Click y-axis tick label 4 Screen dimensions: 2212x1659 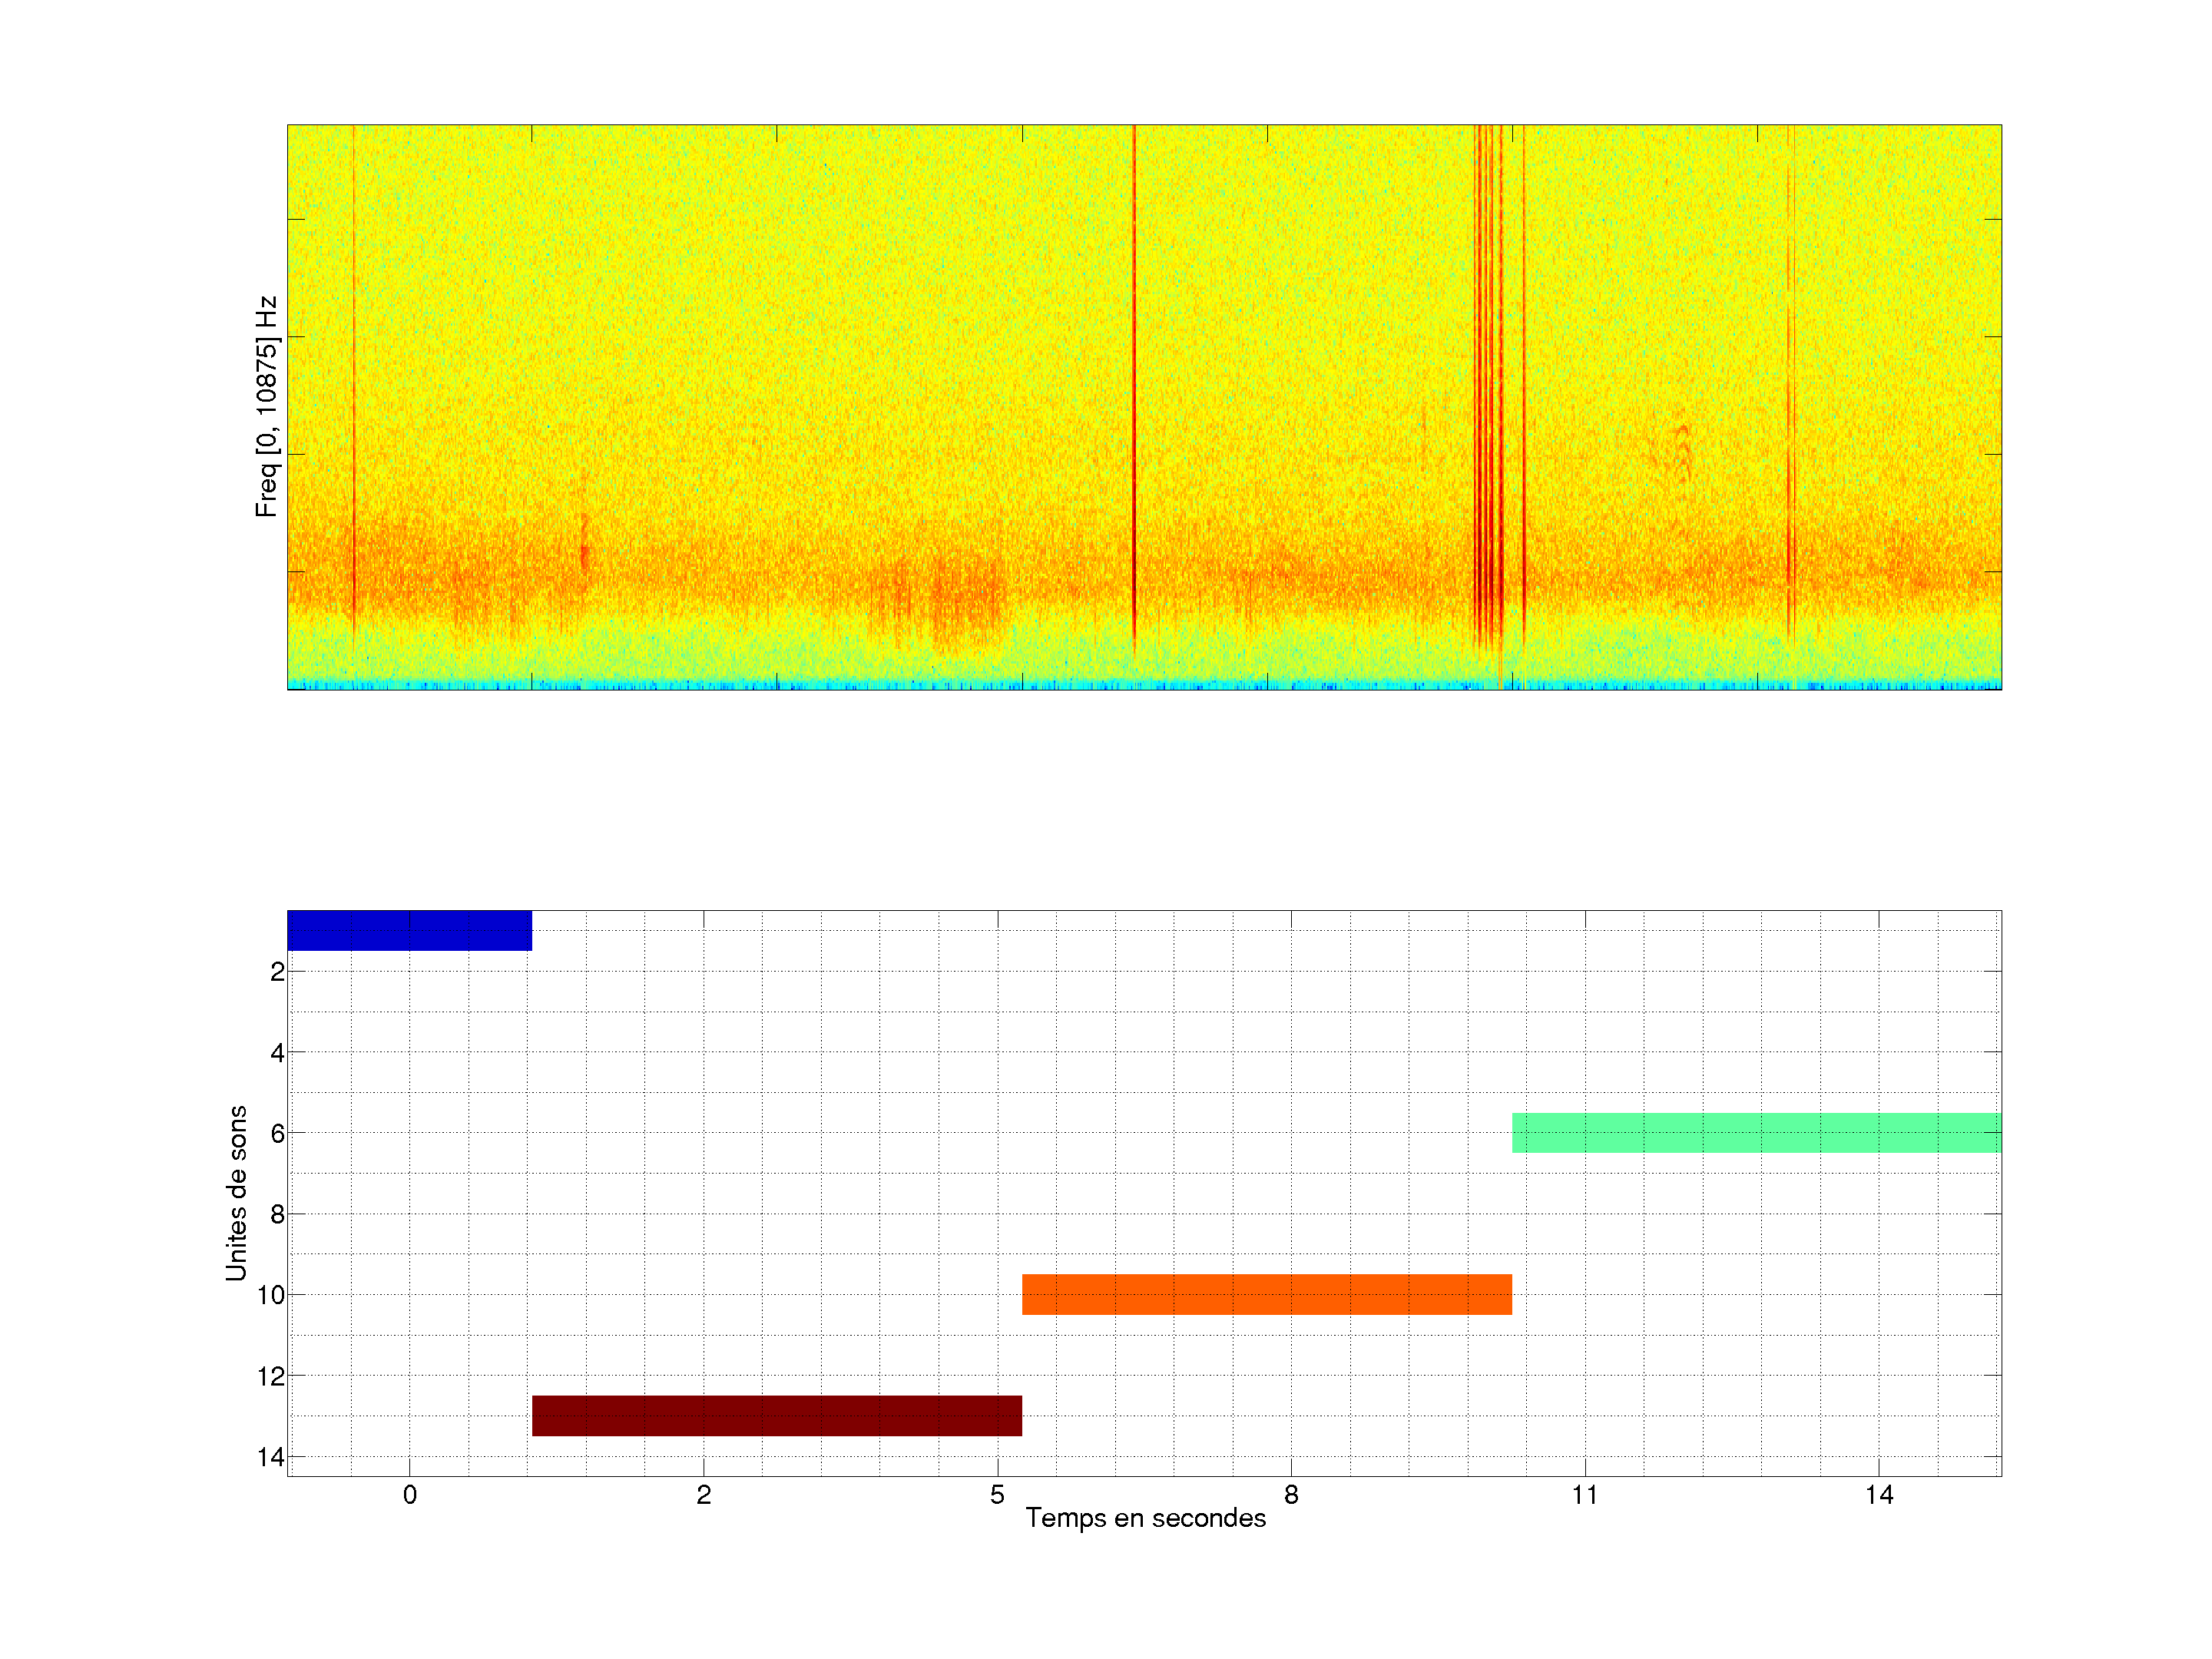(277, 1053)
